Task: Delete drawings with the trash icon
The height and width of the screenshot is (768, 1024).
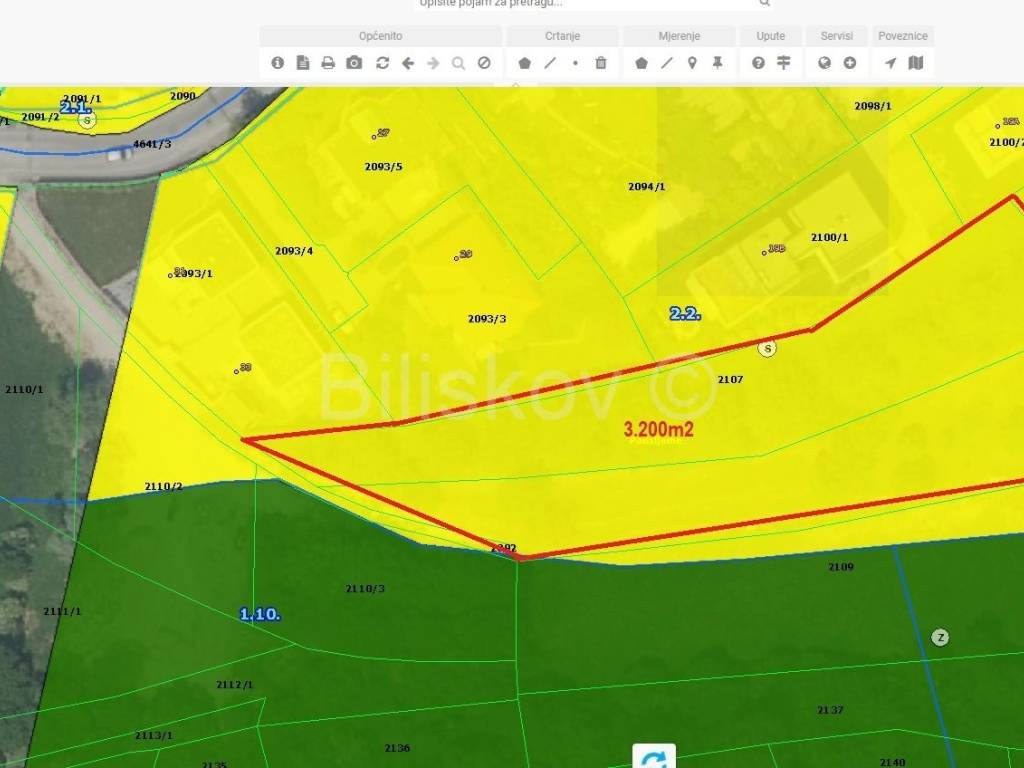Action: click(601, 63)
